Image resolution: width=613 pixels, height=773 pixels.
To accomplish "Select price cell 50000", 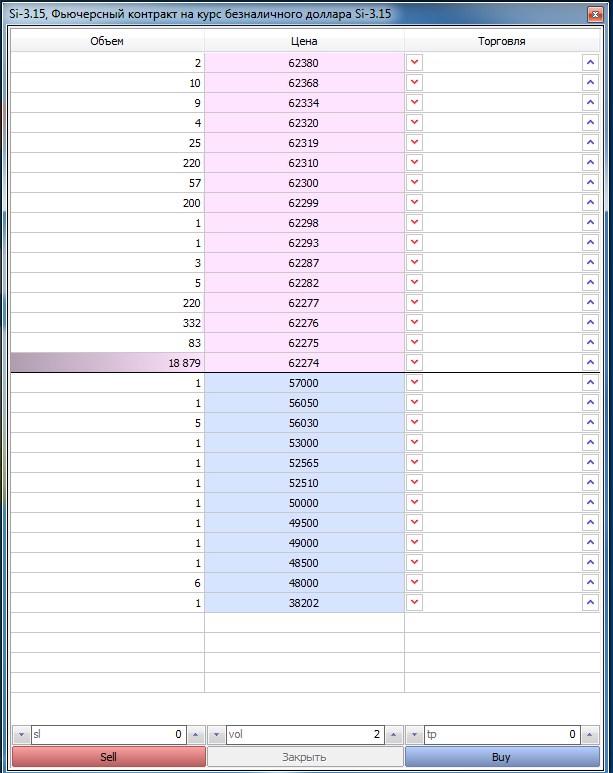I will click(x=304, y=503).
